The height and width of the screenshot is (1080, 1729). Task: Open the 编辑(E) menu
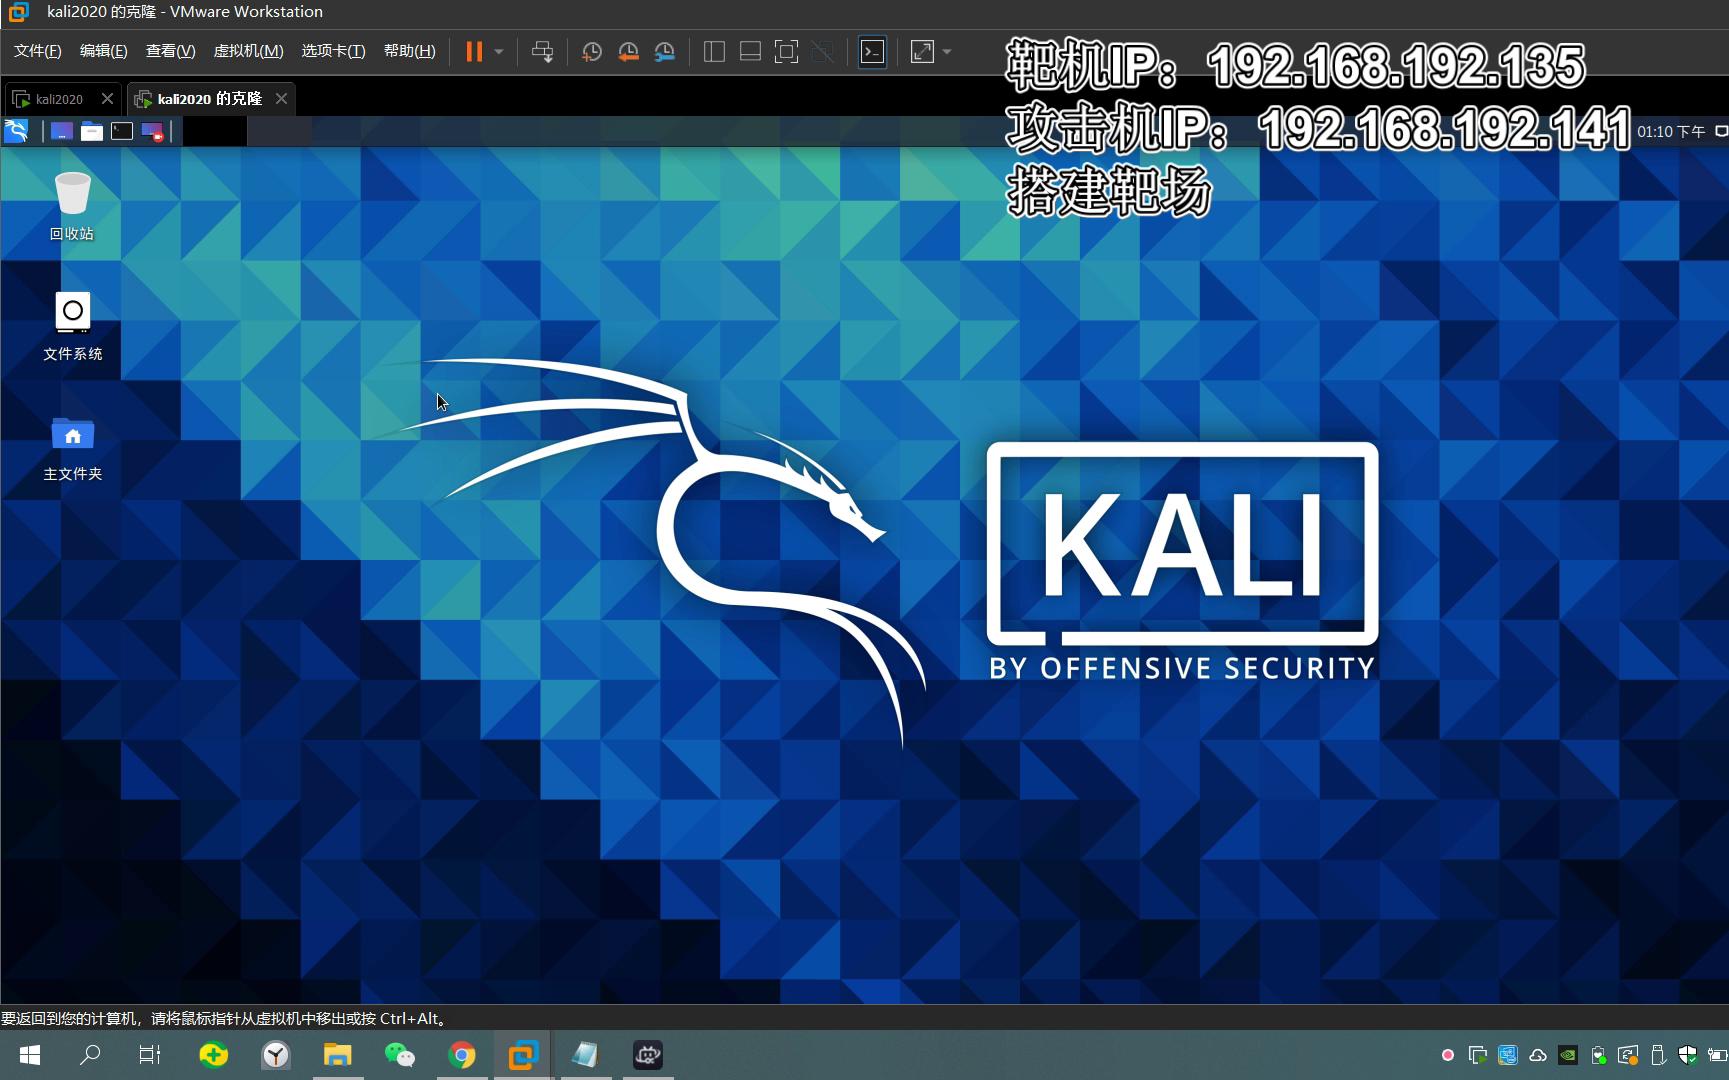click(x=103, y=51)
